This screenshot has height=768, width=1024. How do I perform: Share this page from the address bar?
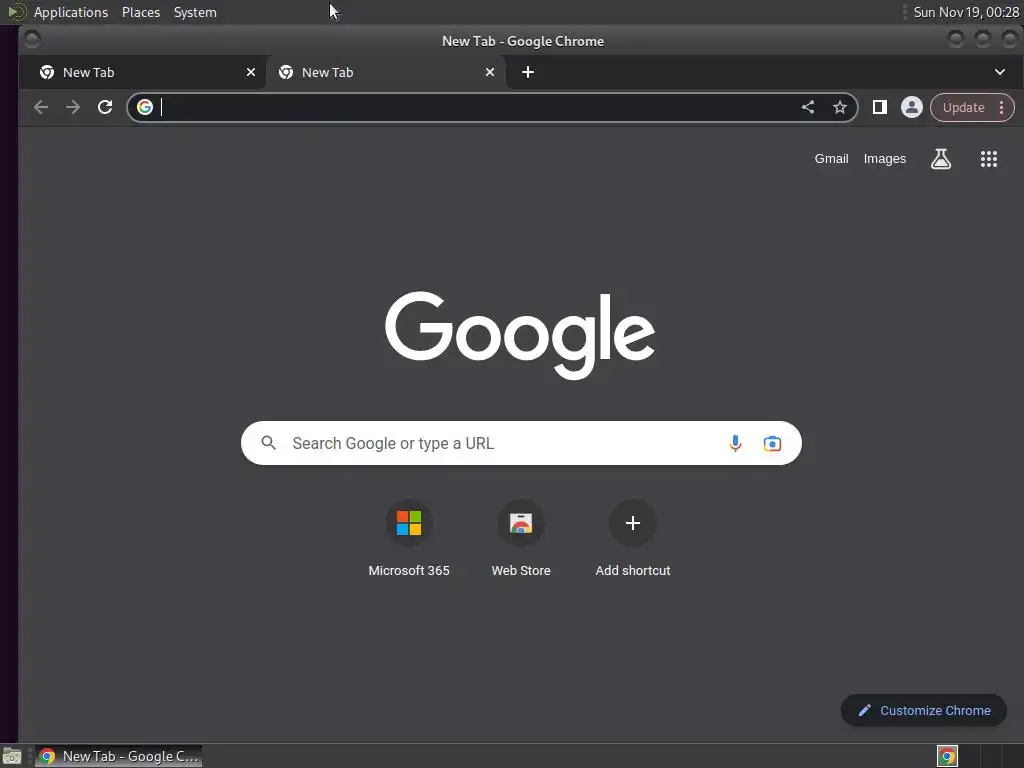[x=808, y=107]
